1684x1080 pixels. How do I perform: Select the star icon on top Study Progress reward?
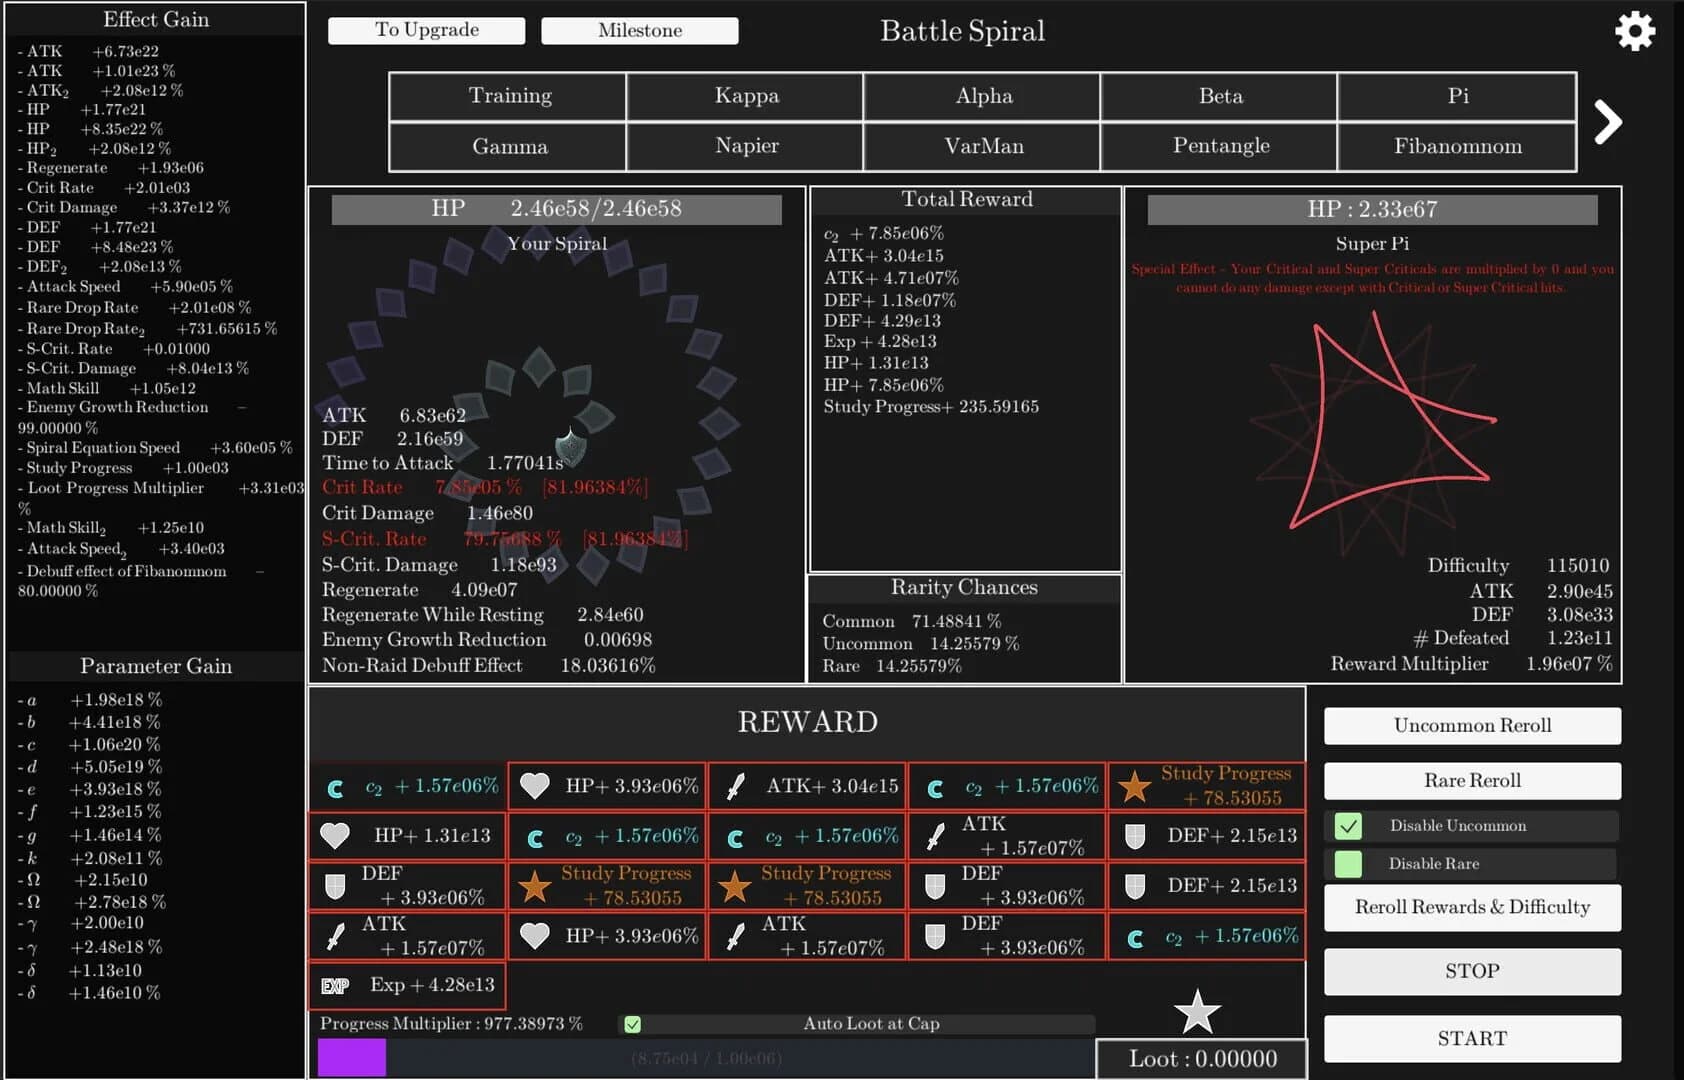coord(1135,786)
